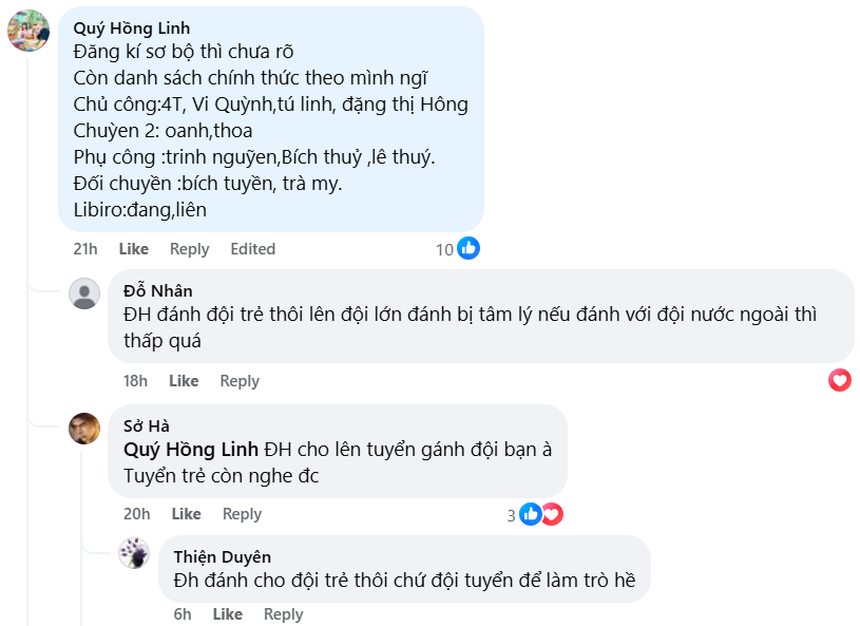The width and height of the screenshot is (860, 626).
Task: Open Quý Hồng Linh's name link
Action: coord(131,27)
